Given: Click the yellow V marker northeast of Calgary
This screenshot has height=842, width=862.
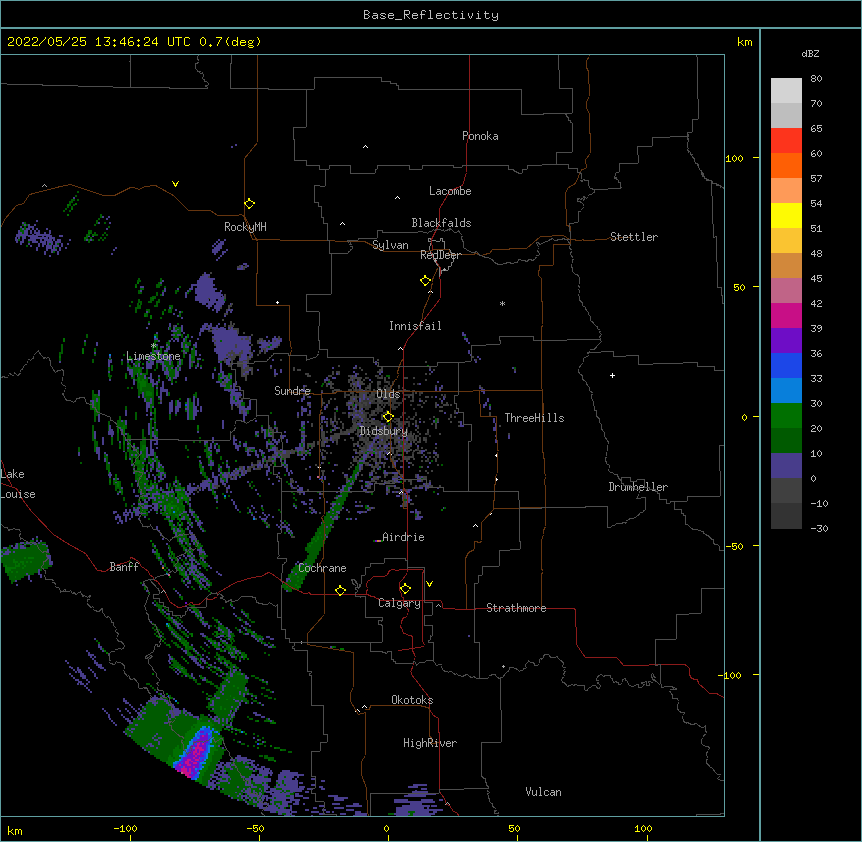Looking at the screenshot, I should [429, 584].
